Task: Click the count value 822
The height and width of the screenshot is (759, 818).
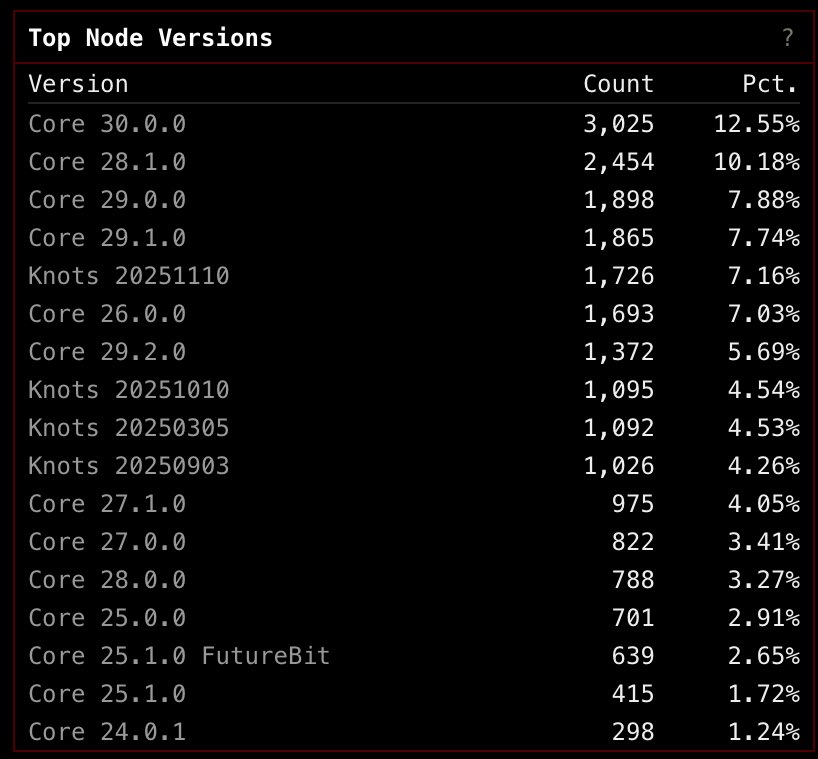Action: (x=633, y=542)
